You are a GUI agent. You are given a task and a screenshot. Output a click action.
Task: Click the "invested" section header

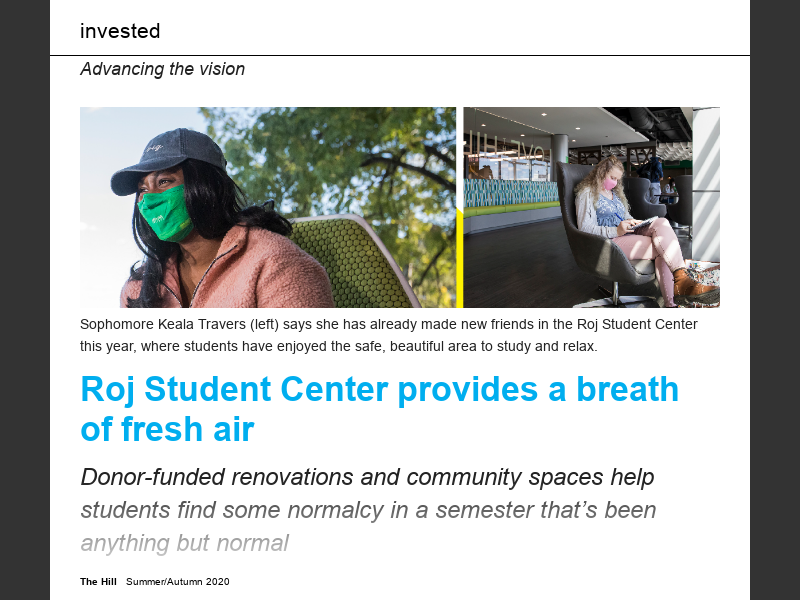[120, 31]
